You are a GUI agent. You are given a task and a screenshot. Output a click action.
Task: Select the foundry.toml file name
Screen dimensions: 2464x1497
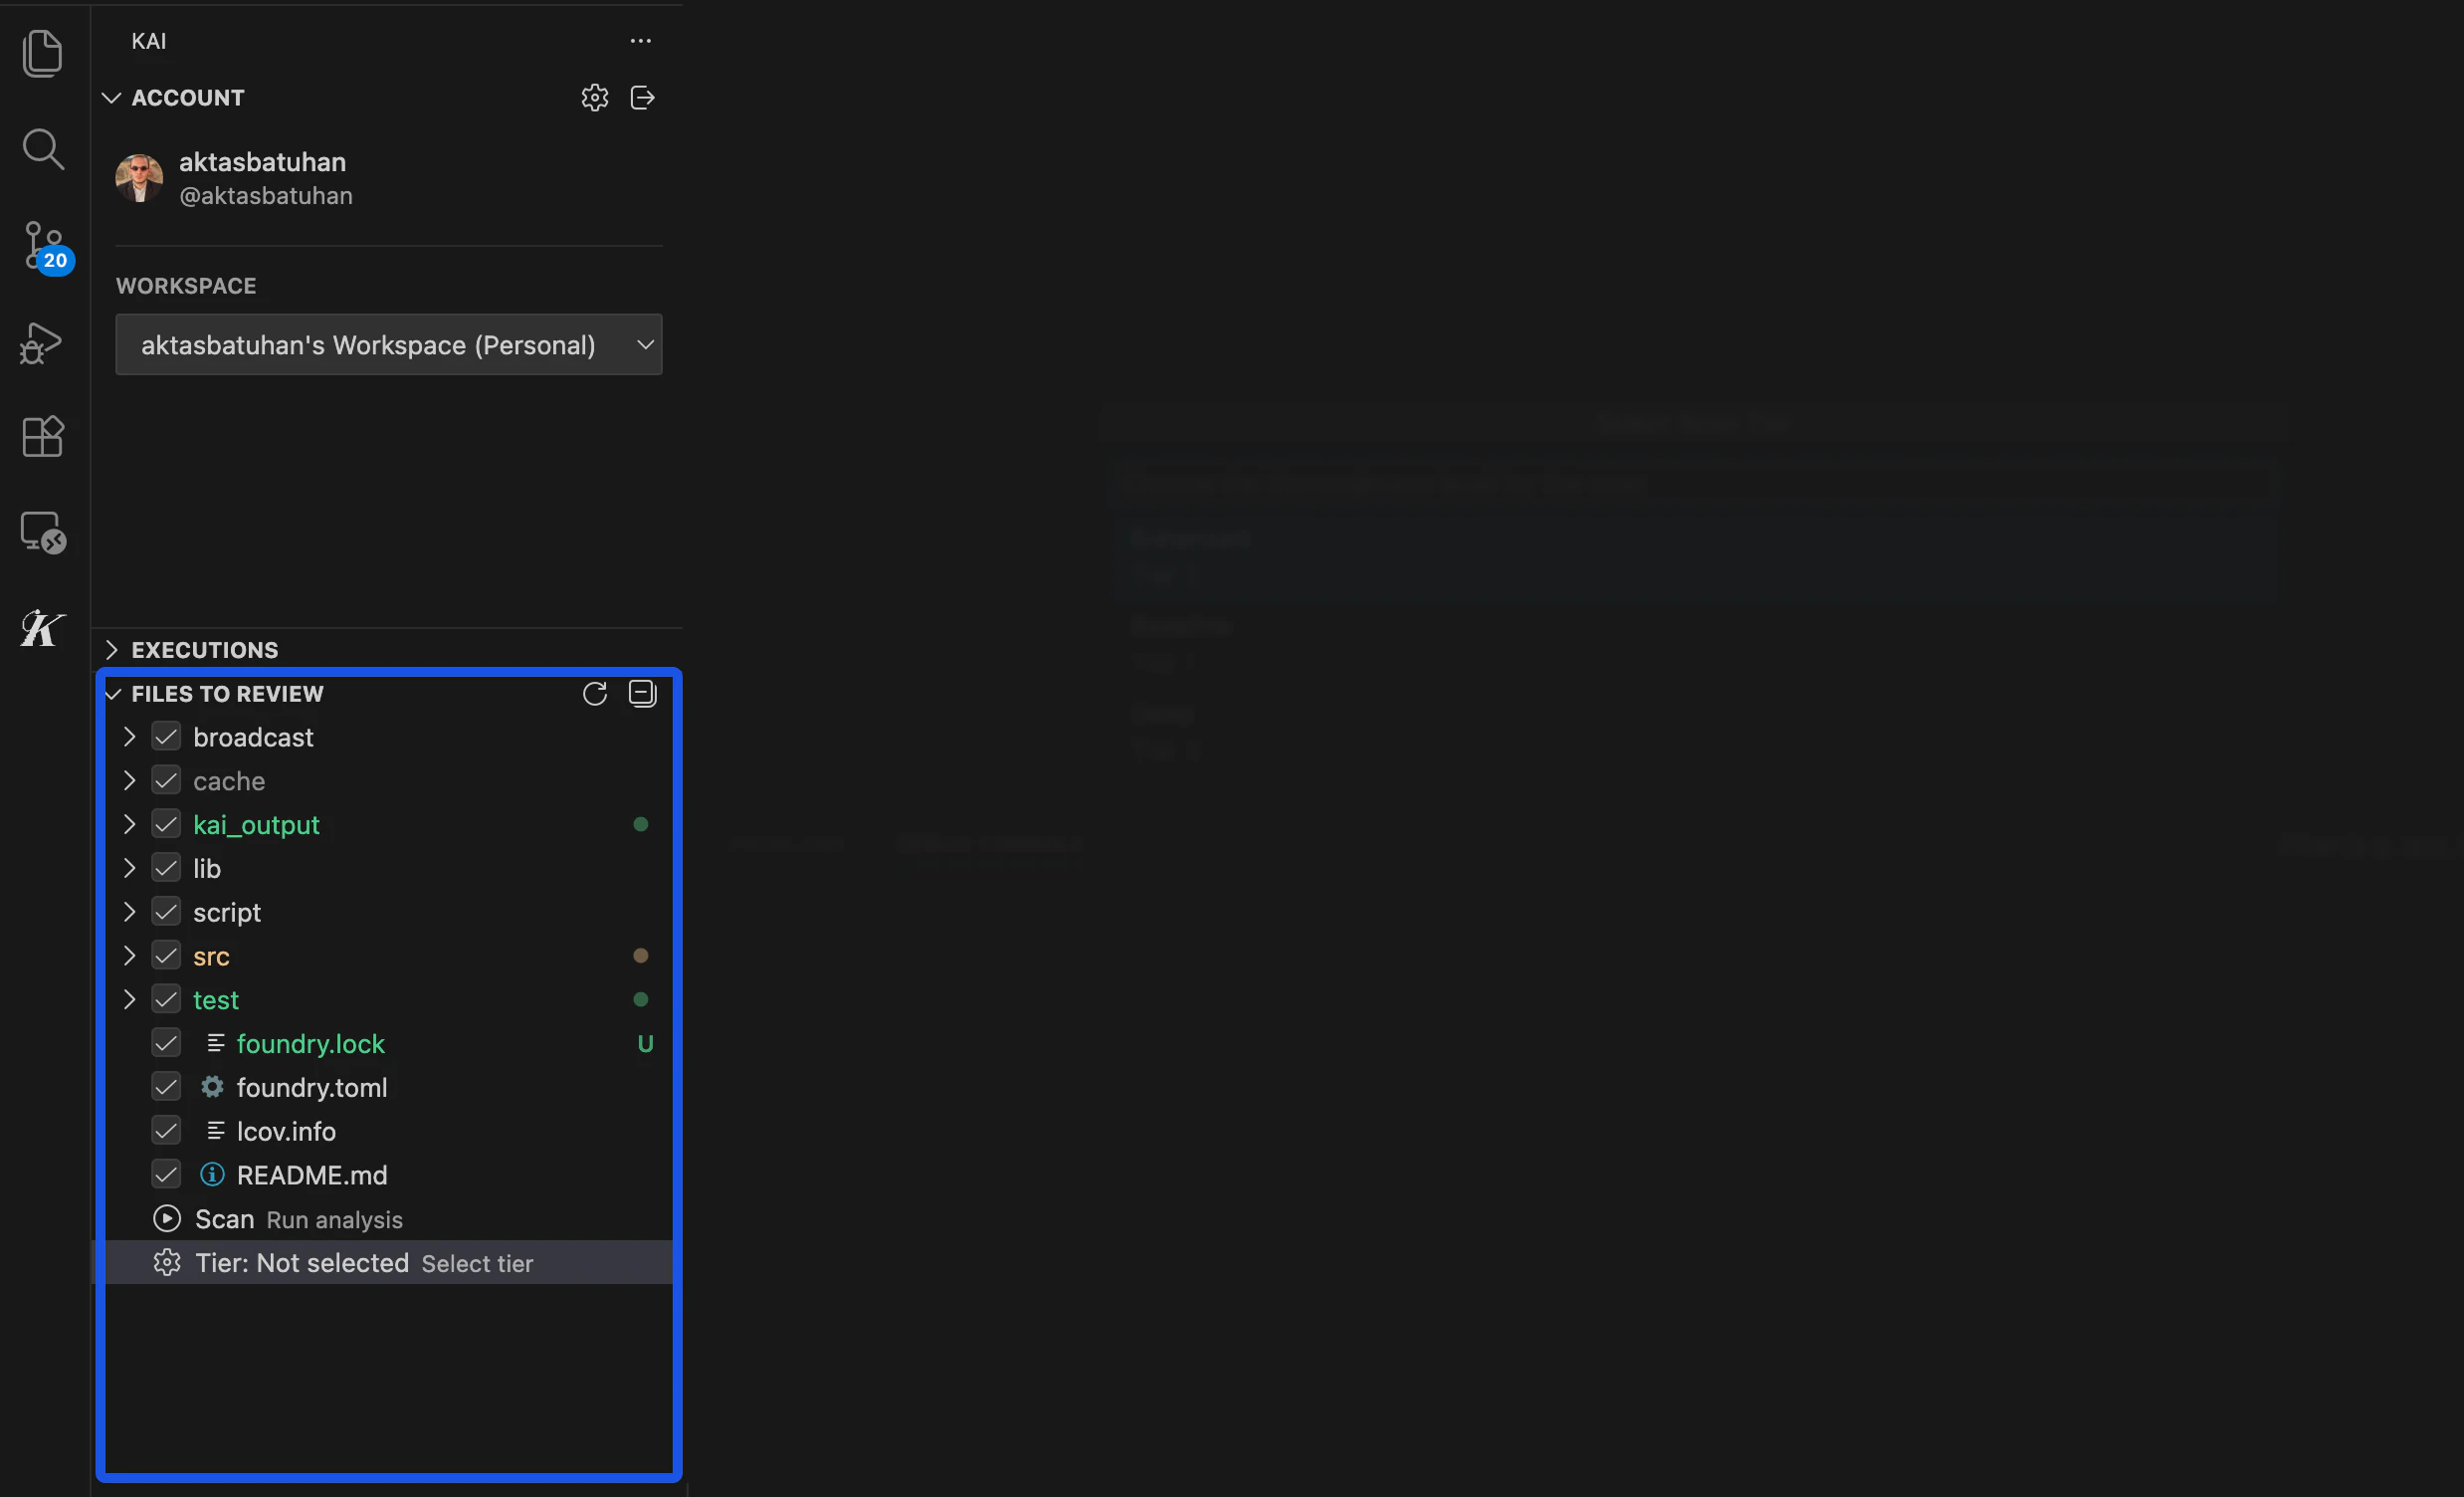[x=312, y=1087]
